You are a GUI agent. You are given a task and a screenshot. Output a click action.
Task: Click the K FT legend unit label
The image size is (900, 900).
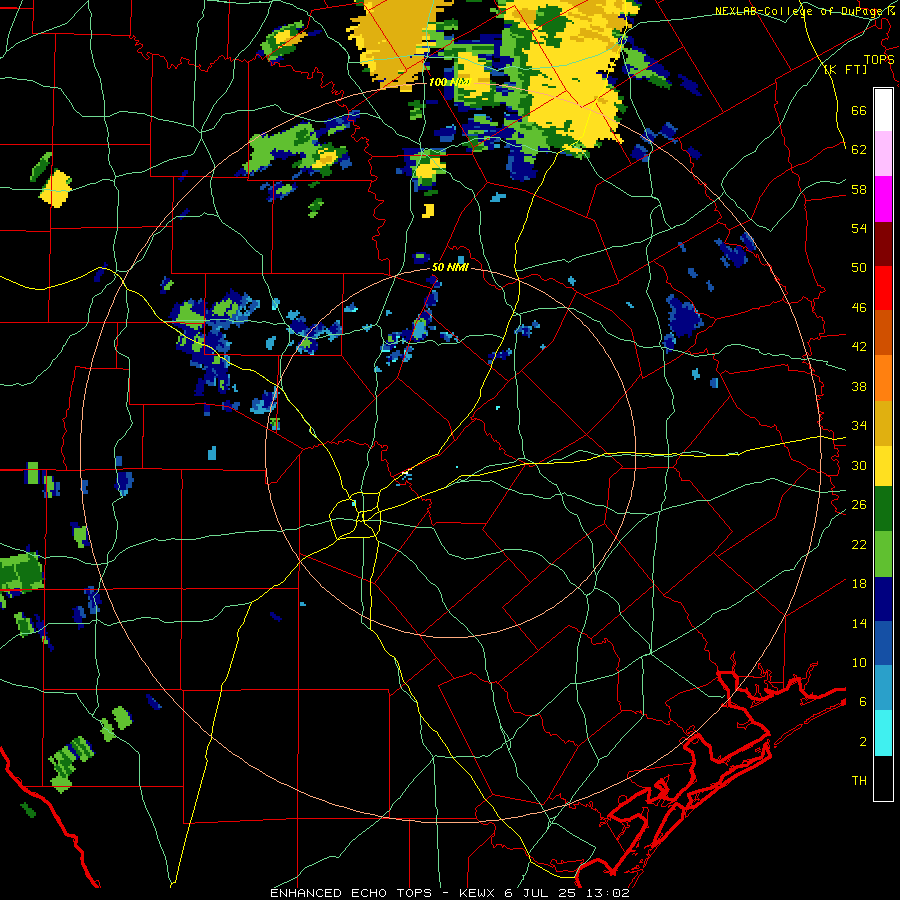coord(845,69)
